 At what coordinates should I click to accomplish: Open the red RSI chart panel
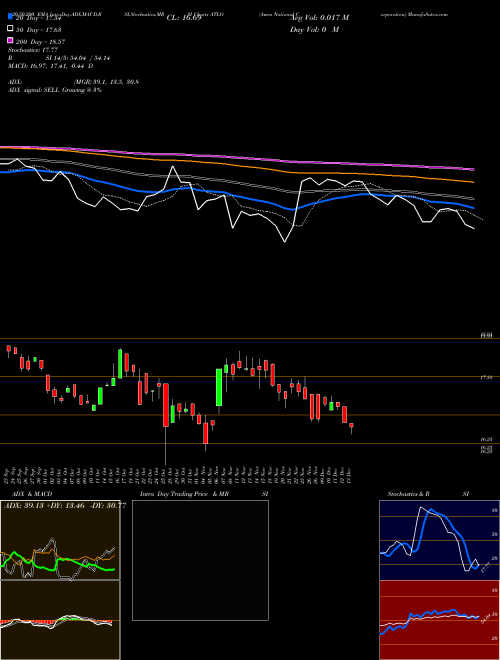439,620
